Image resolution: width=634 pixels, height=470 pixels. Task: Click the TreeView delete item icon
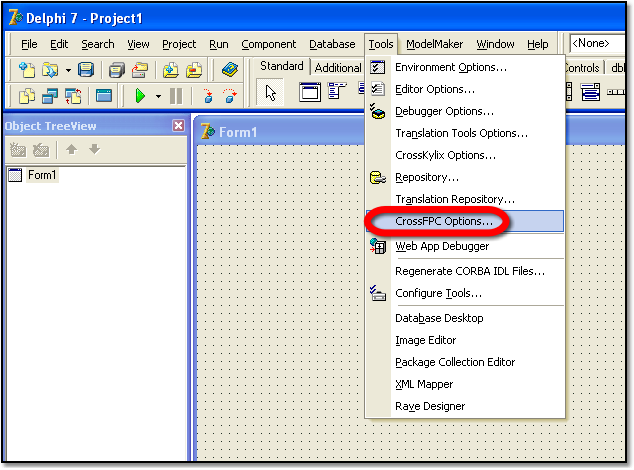pos(41,150)
